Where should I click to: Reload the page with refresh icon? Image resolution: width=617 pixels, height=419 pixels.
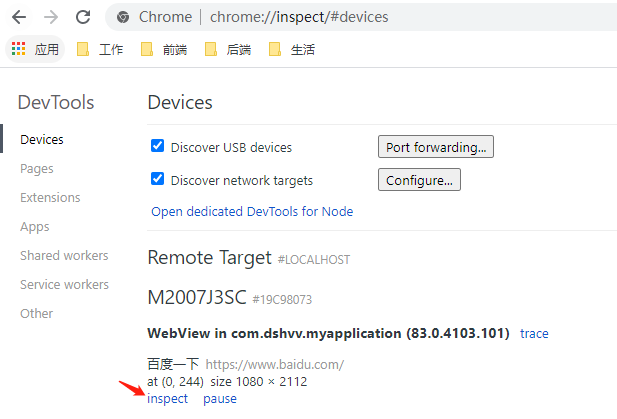click(x=83, y=17)
